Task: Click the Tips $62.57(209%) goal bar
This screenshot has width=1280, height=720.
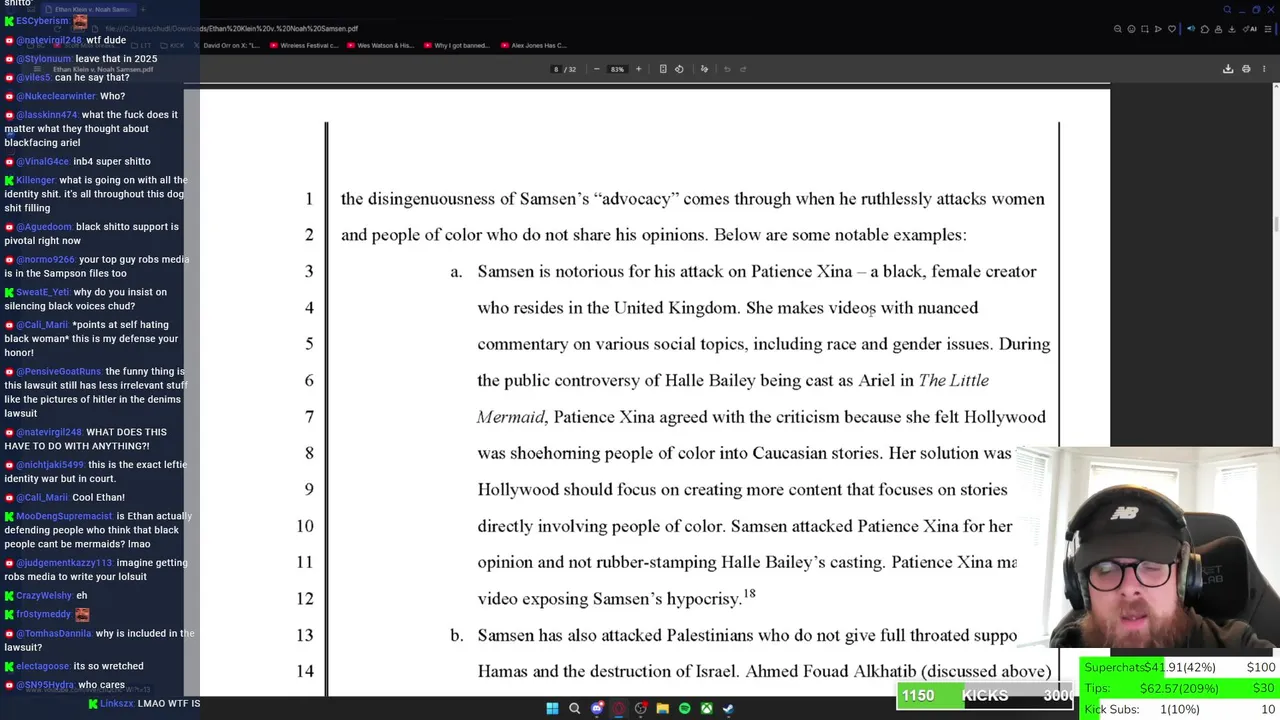Action: 1180,688
